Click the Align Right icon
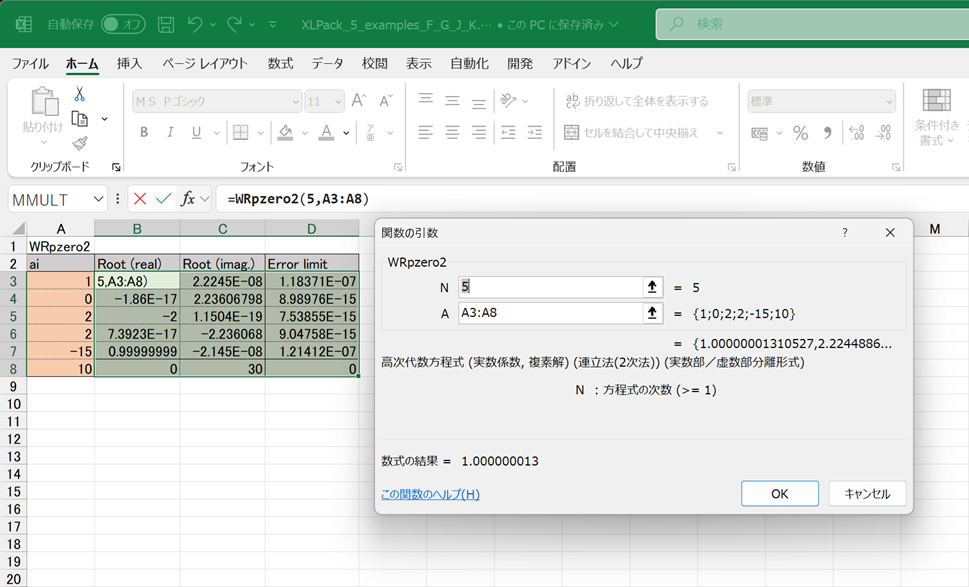Image resolution: width=969 pixels, height=587 pixels. (479, 132)
